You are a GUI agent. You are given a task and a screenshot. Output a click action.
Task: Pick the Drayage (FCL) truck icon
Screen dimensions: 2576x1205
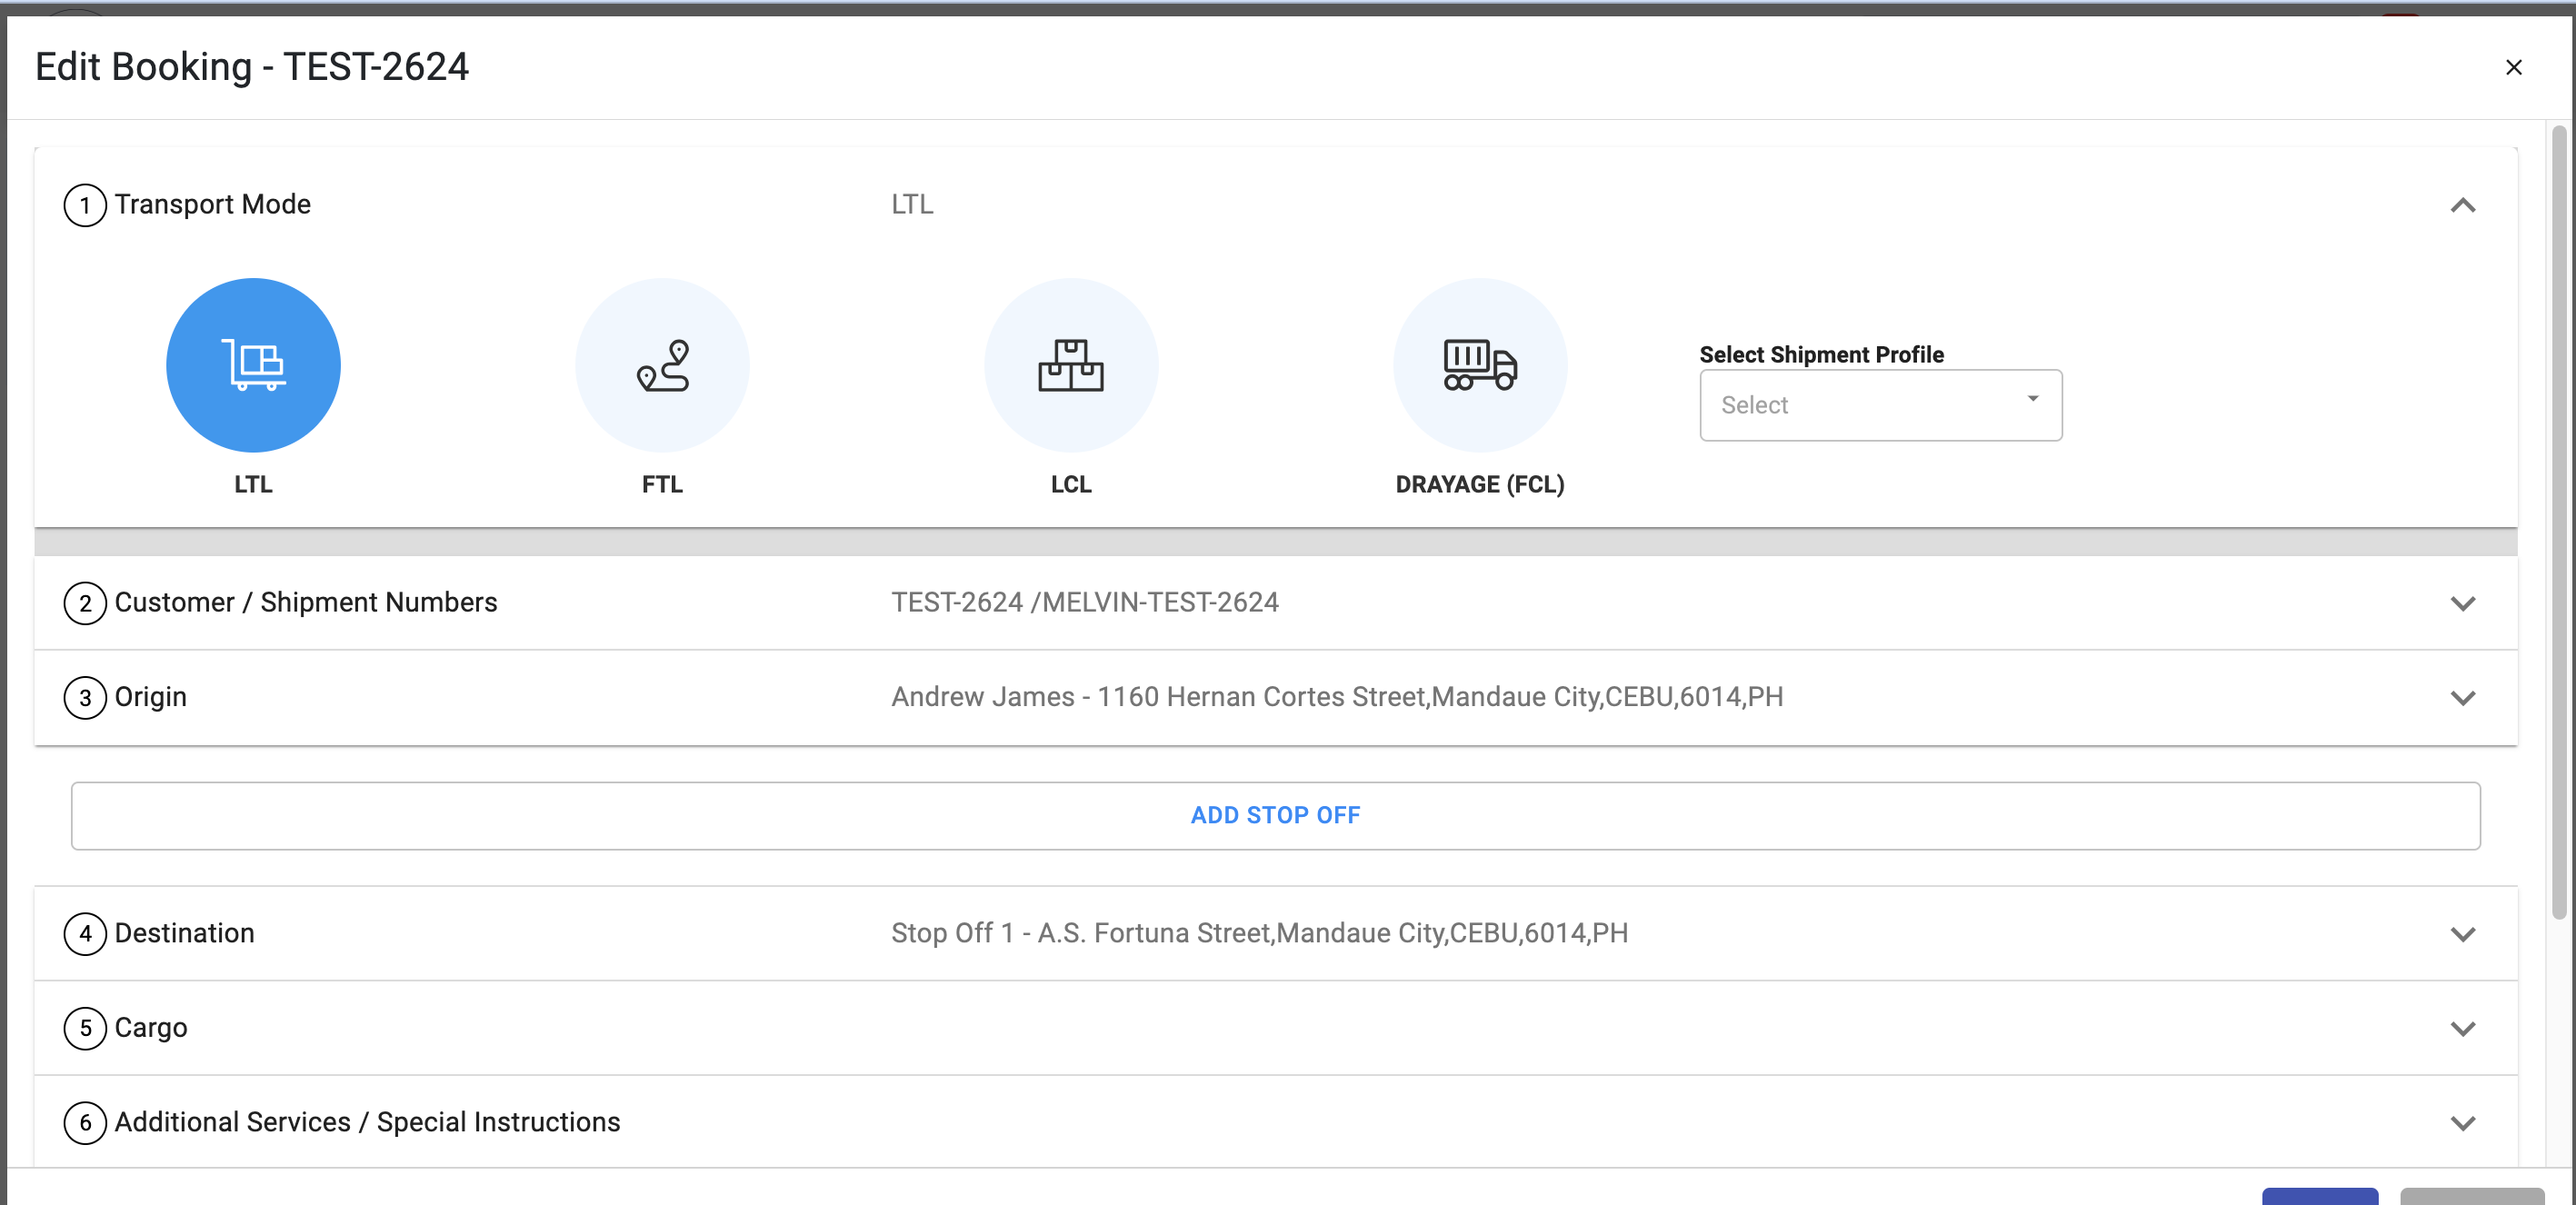(1480, 364)
